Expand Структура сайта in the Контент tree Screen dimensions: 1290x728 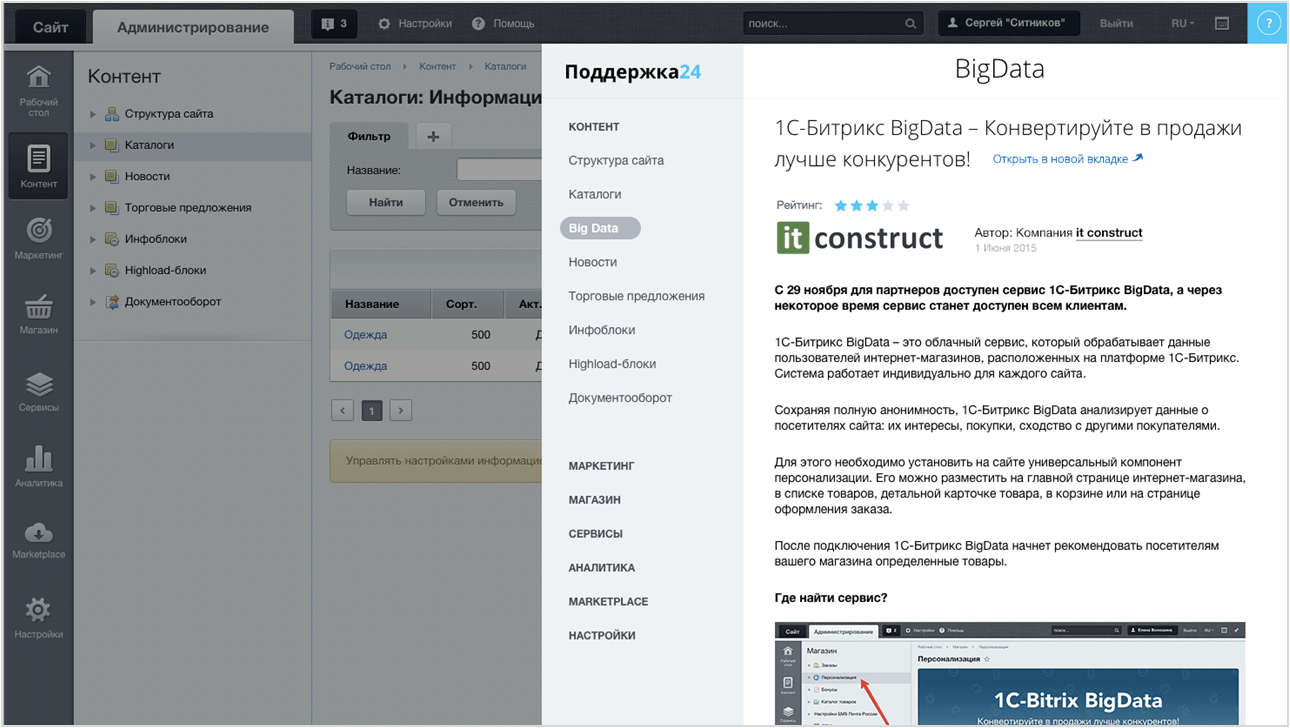93,114
